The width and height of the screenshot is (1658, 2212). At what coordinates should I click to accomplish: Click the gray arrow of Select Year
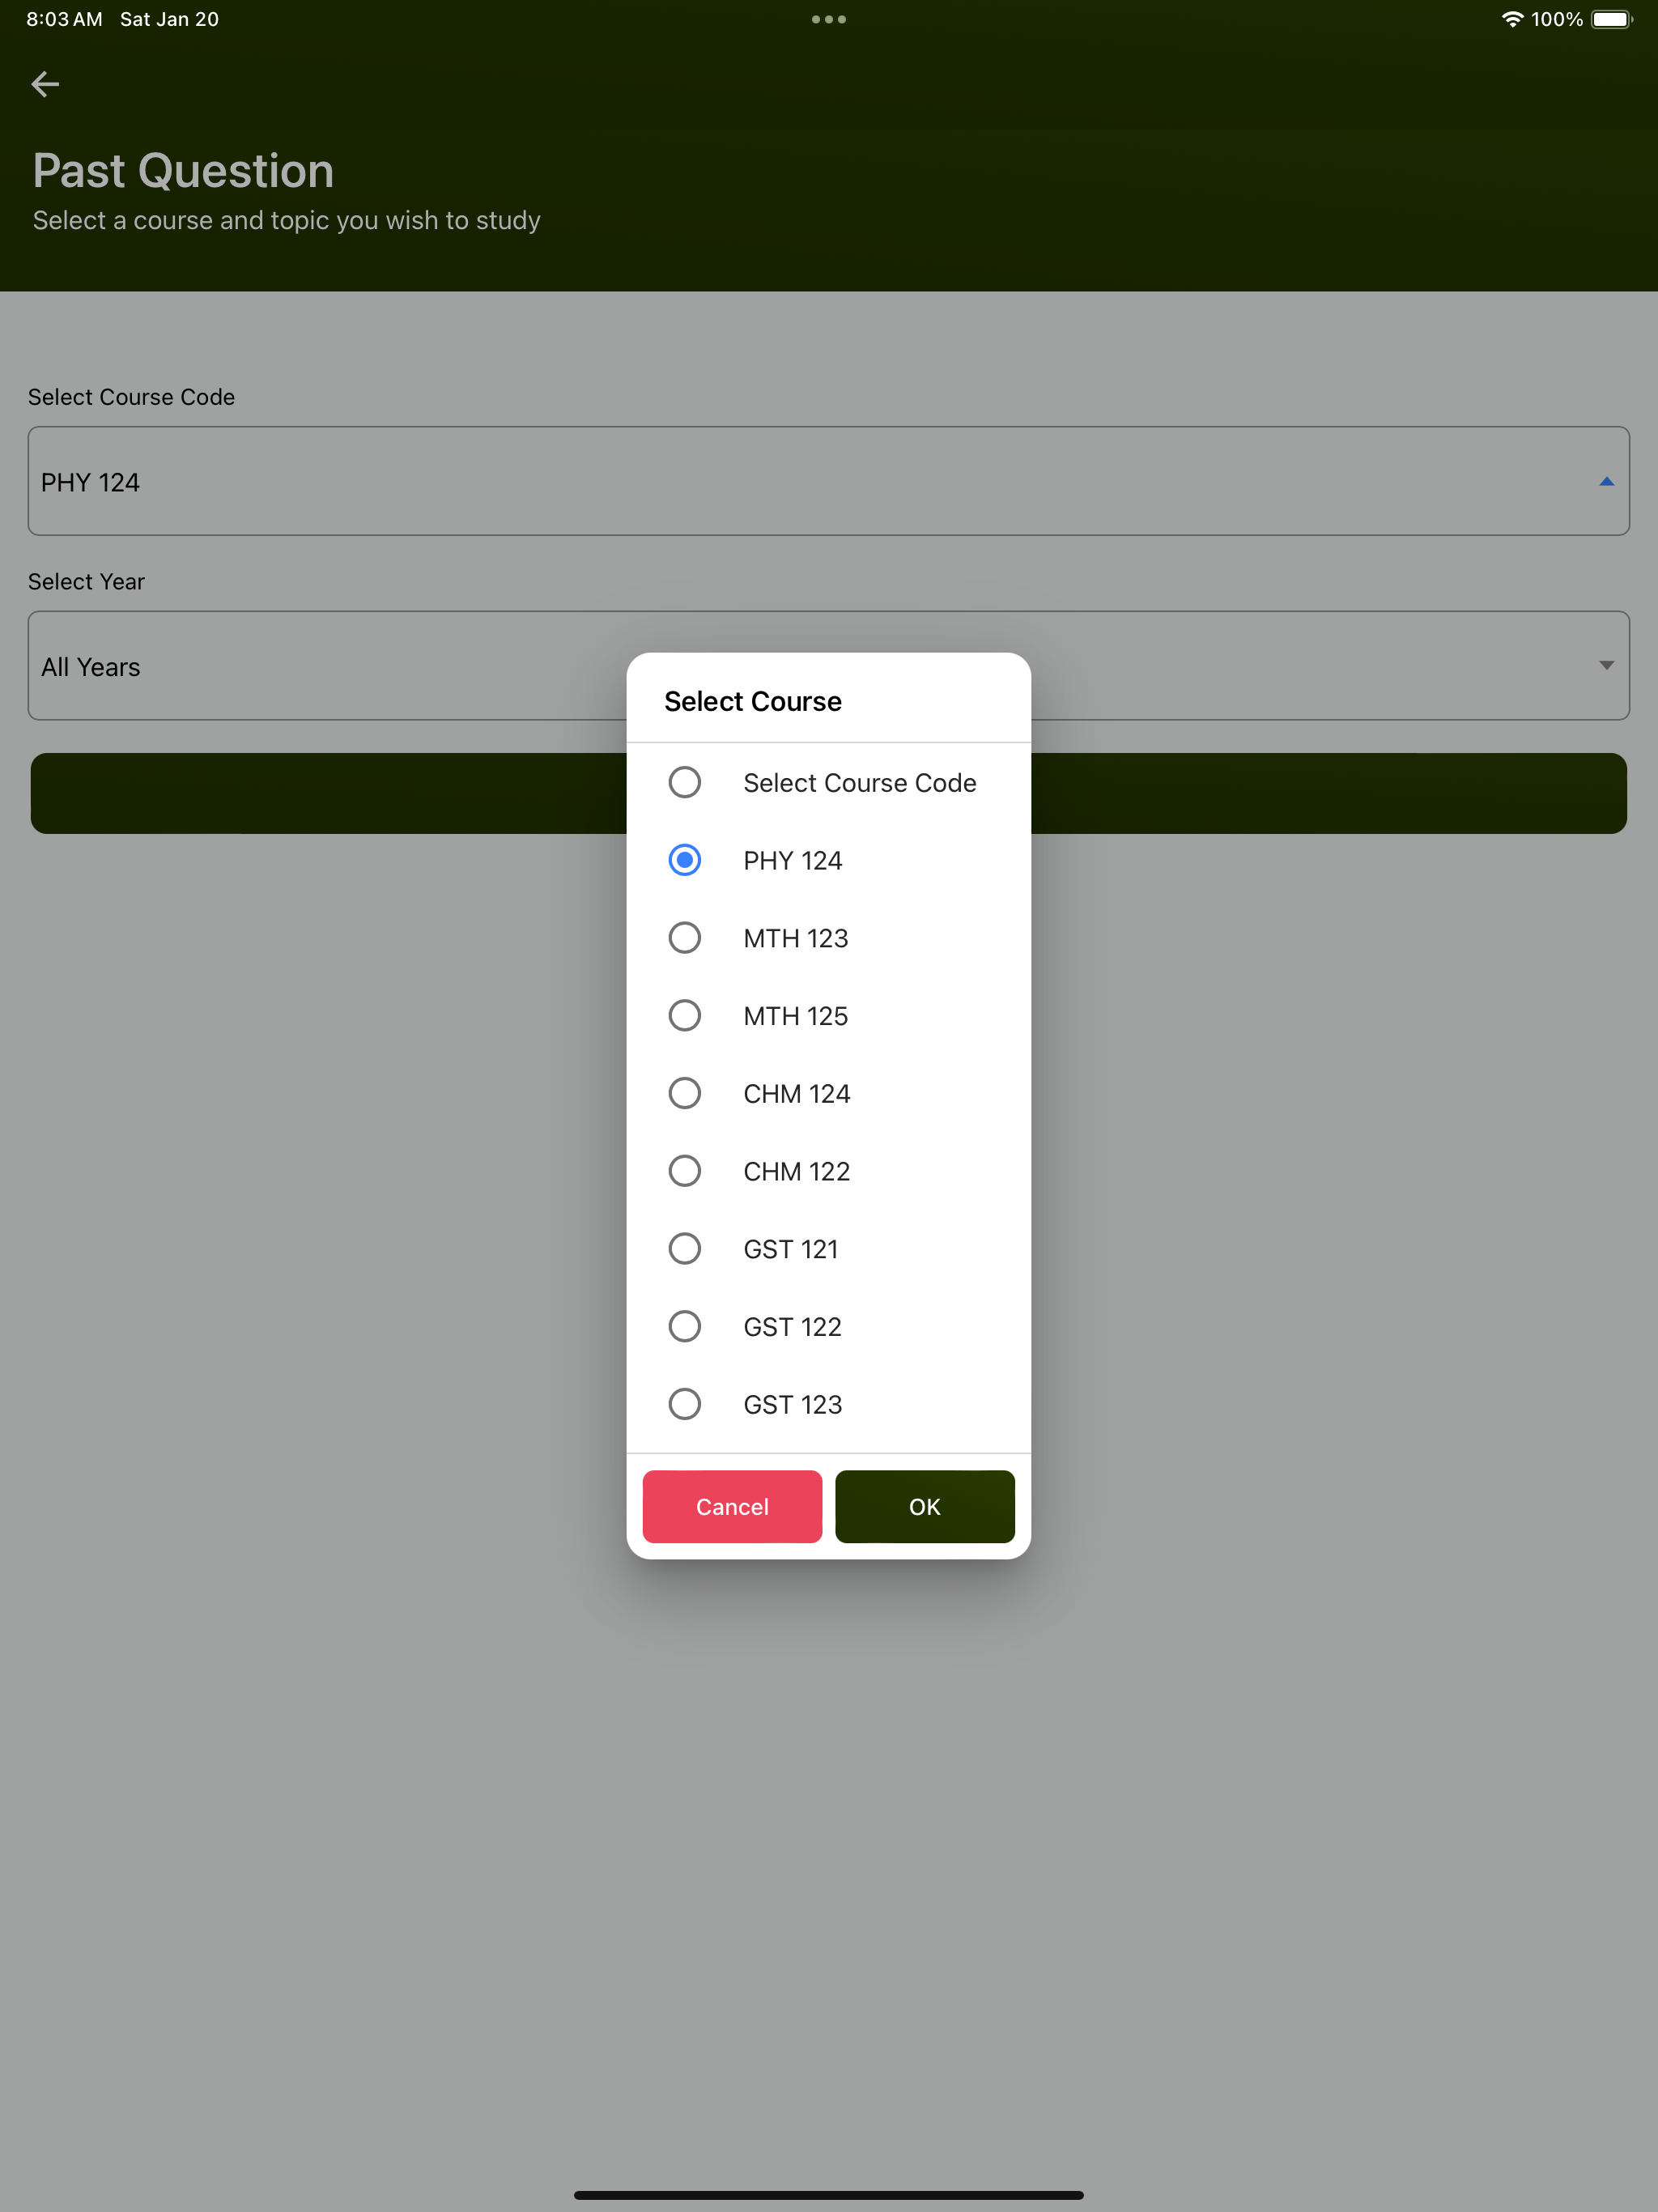click(x=1606, y=665)
